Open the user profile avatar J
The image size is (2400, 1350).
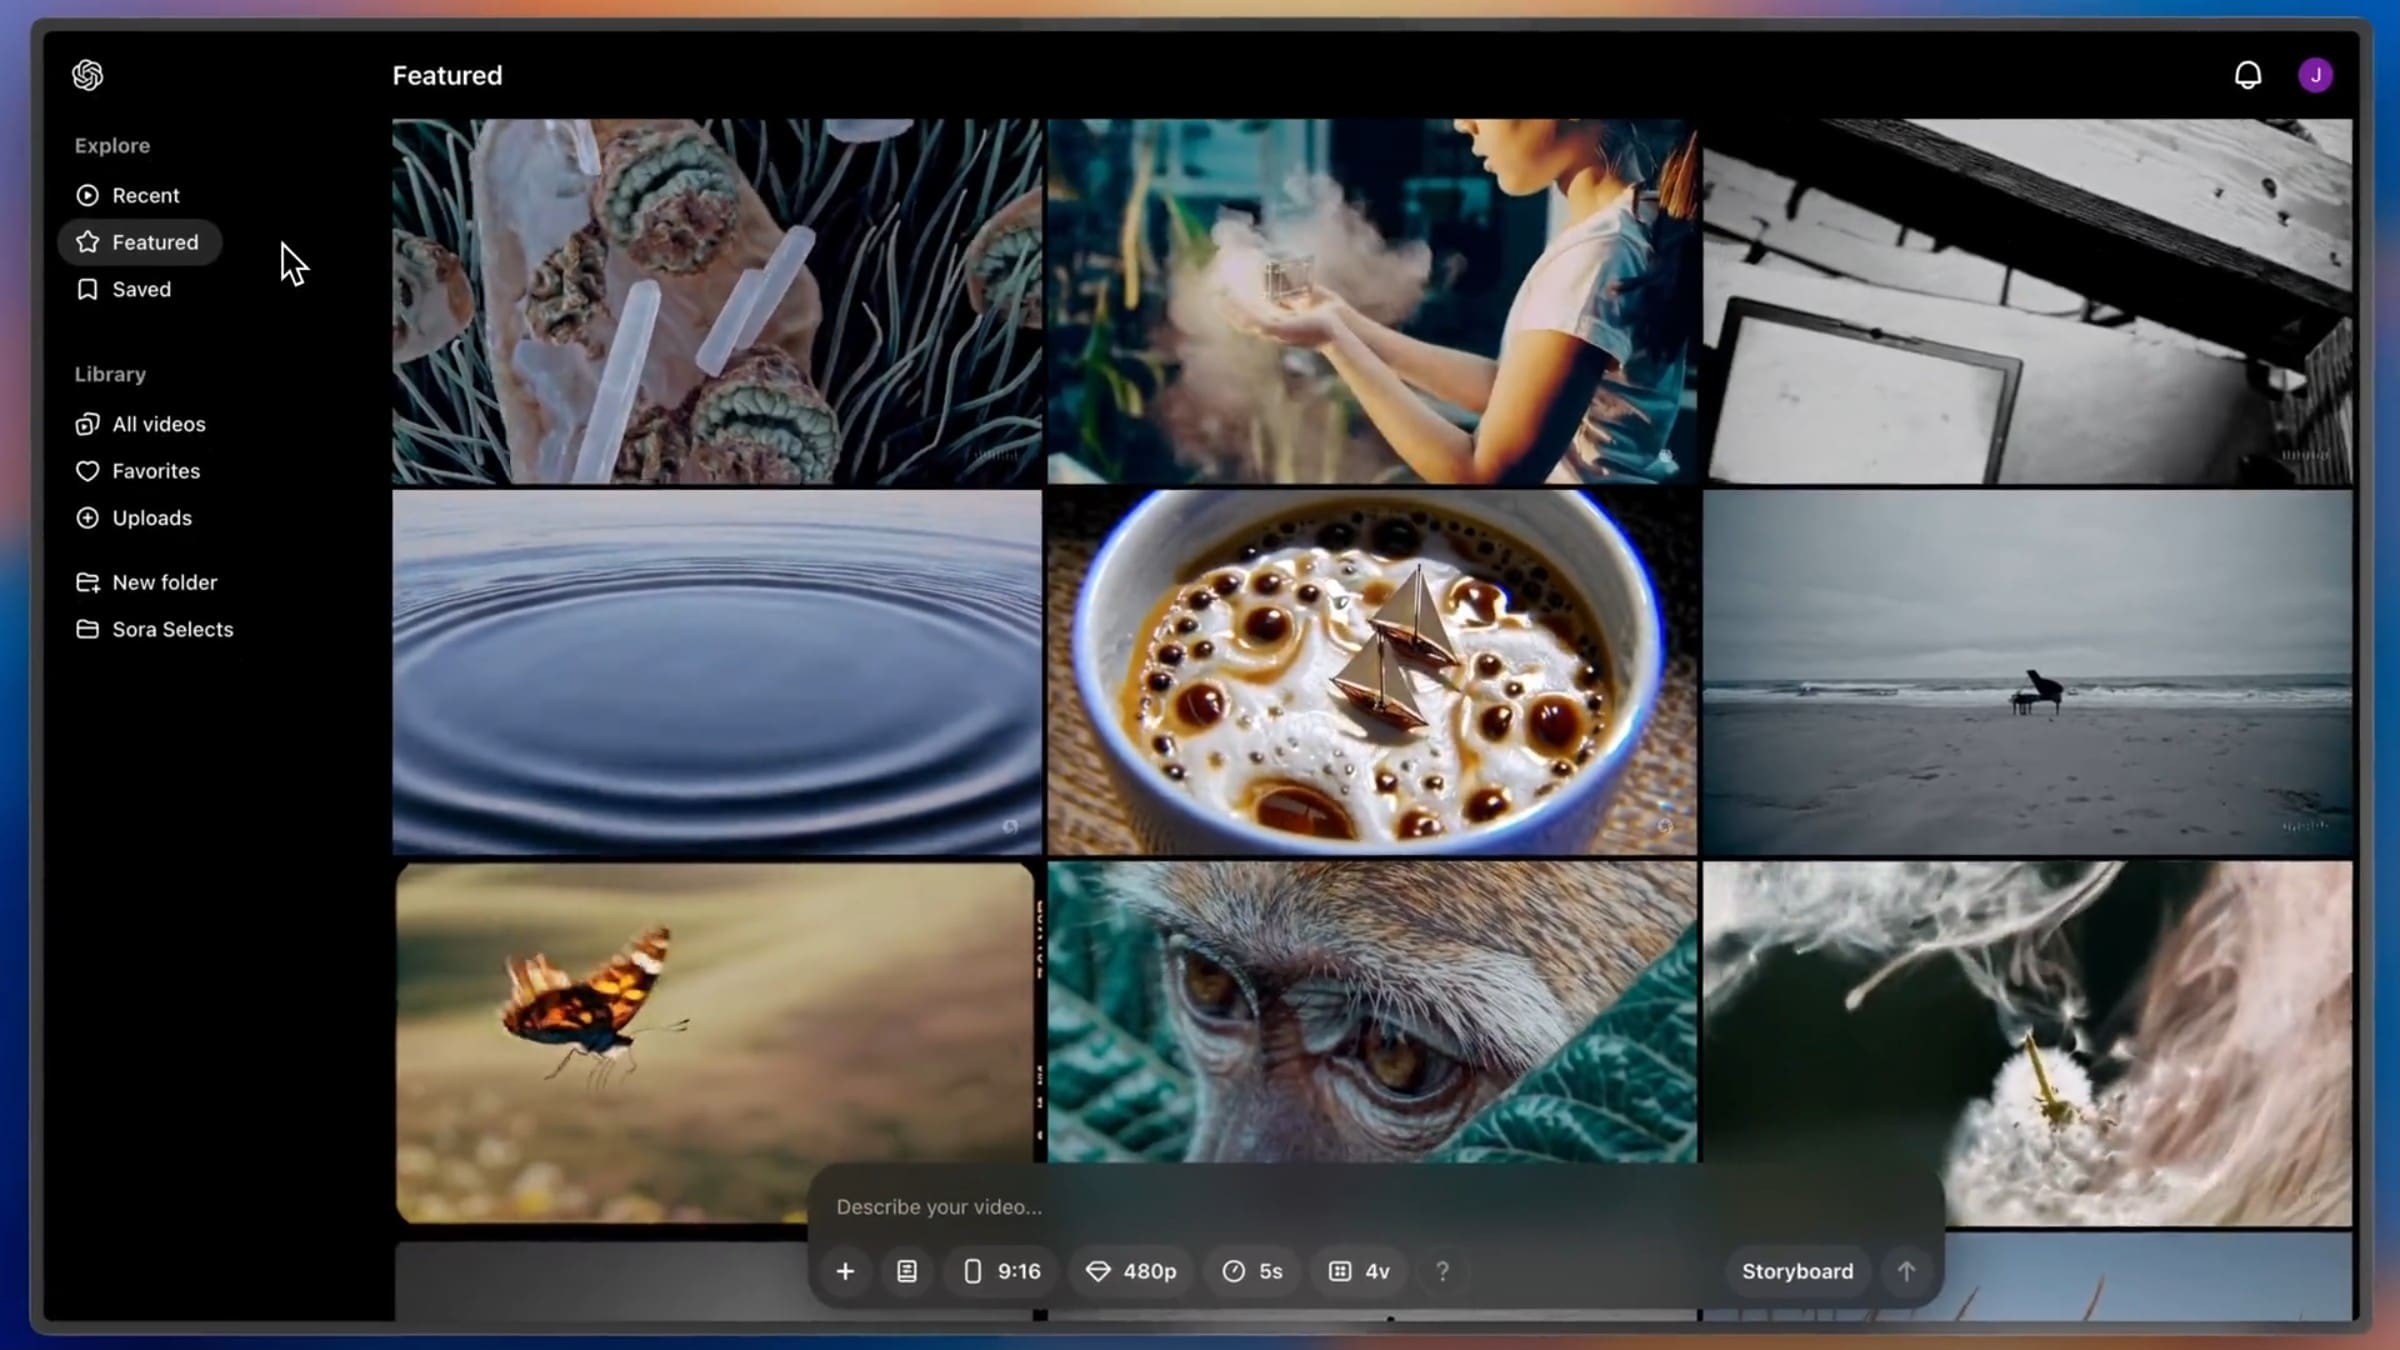point(2315,75)
